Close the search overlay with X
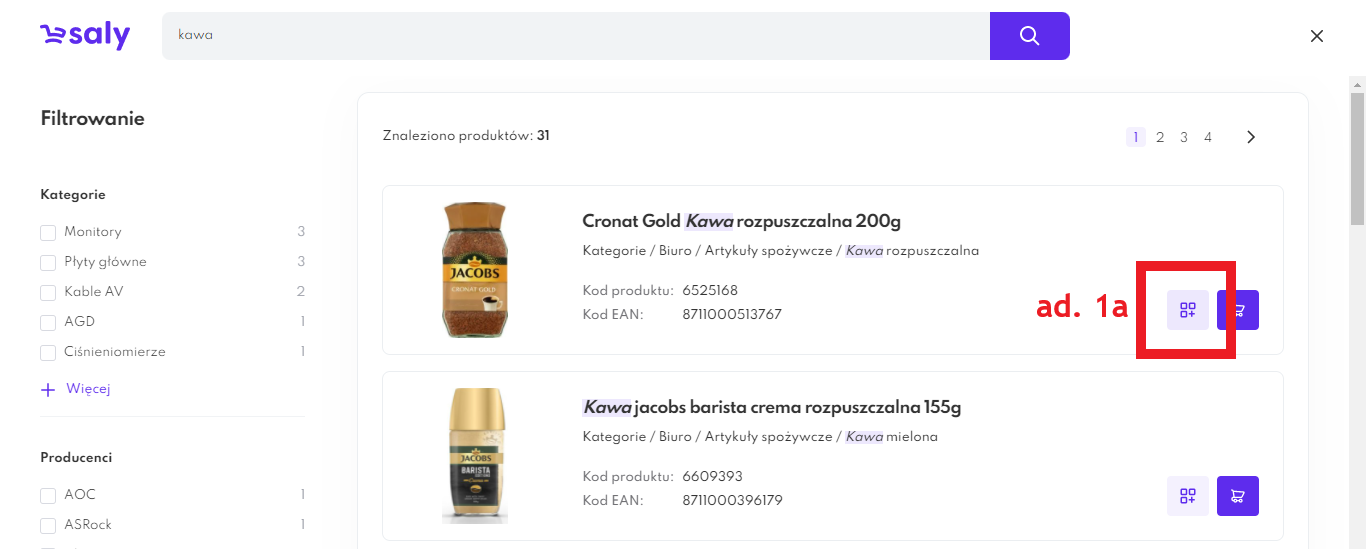1366x549 pixels. coord(1317,36)
